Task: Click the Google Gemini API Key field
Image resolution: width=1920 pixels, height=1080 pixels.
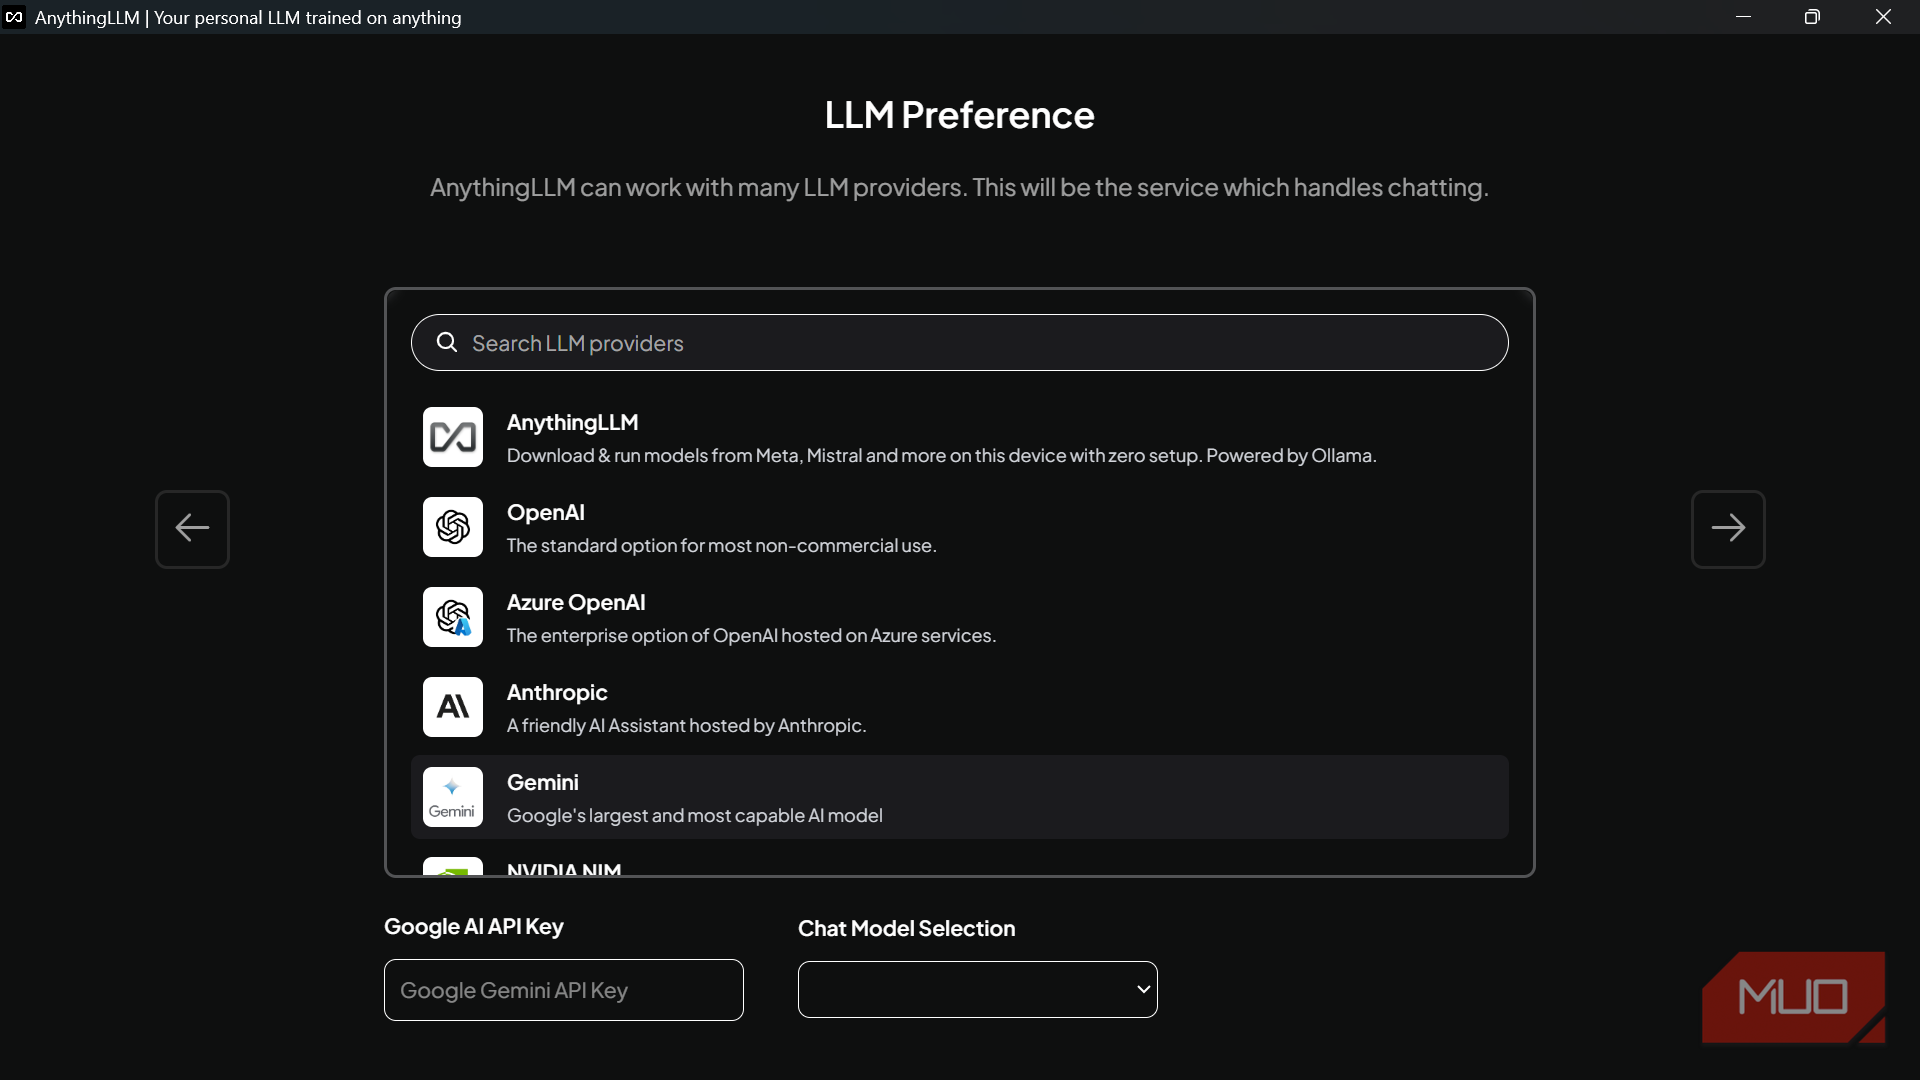Action: 564,990
